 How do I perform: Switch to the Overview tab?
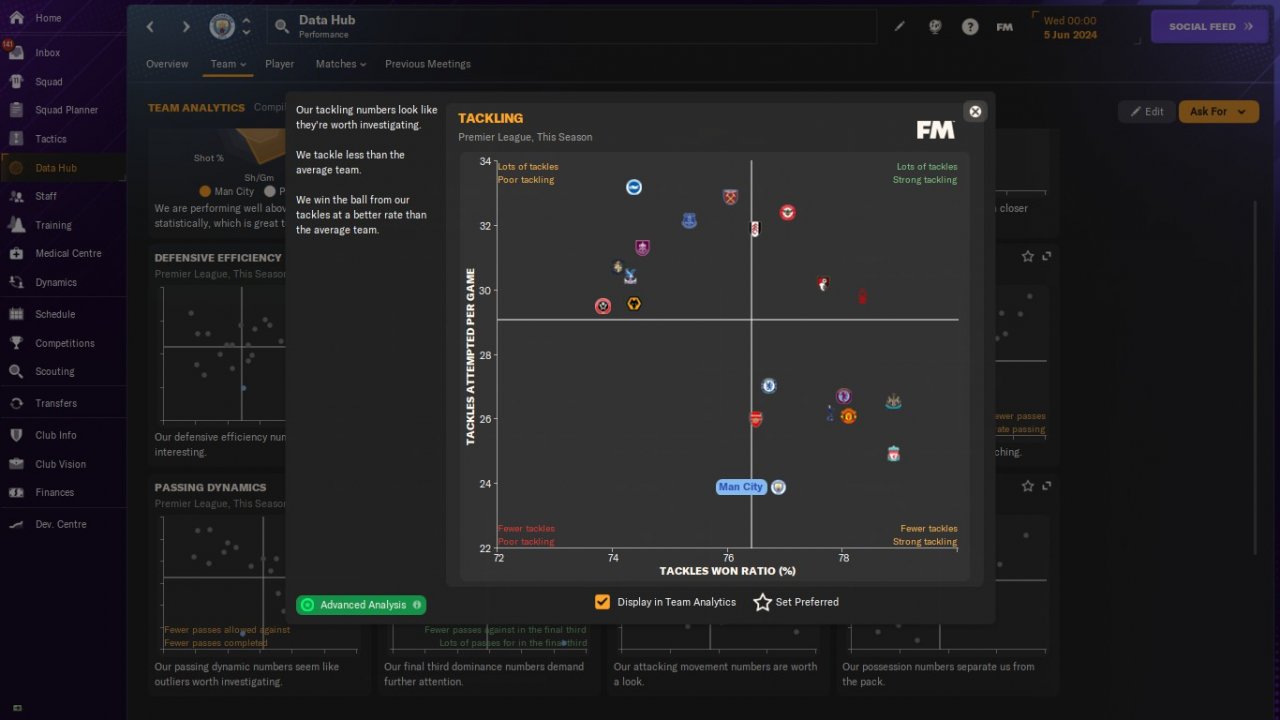(x=167, y=64)
